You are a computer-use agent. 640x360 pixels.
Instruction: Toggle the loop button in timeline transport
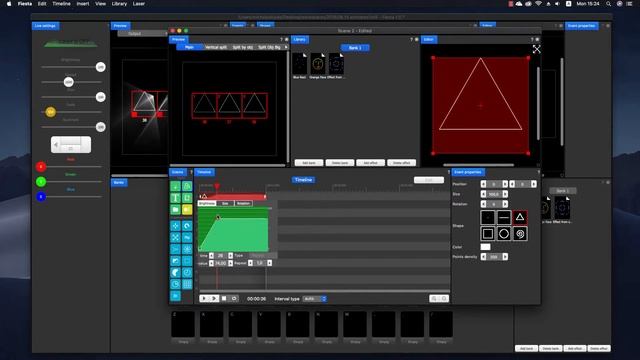[234, 298]
